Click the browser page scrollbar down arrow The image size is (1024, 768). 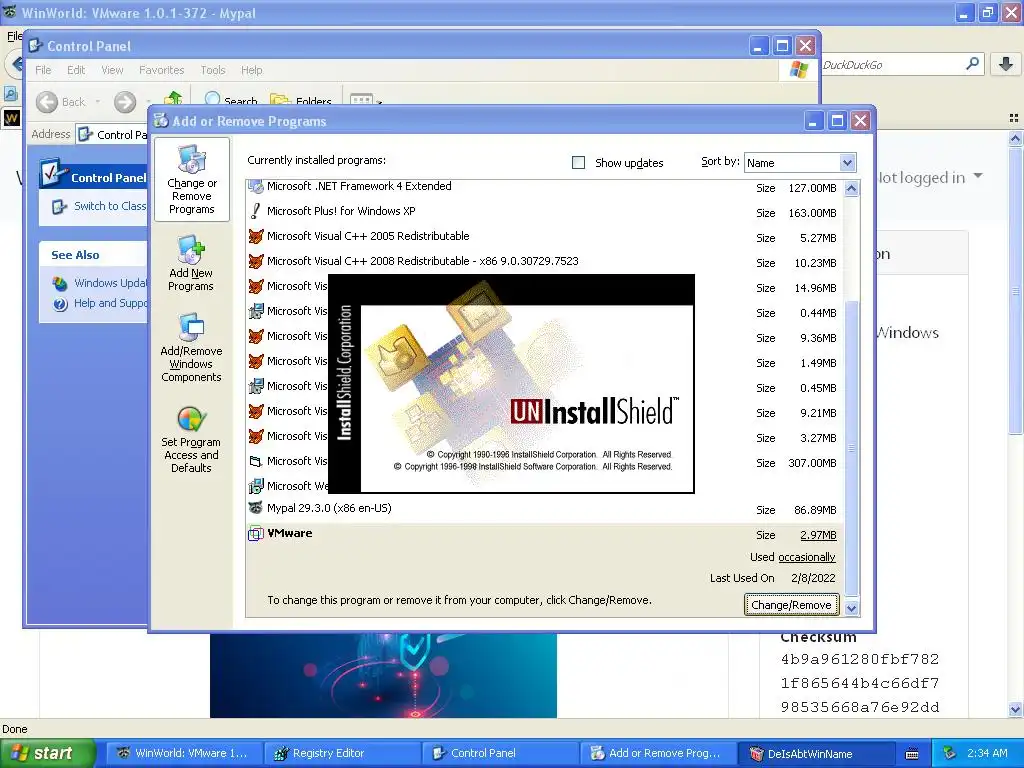coord(1015,710)
